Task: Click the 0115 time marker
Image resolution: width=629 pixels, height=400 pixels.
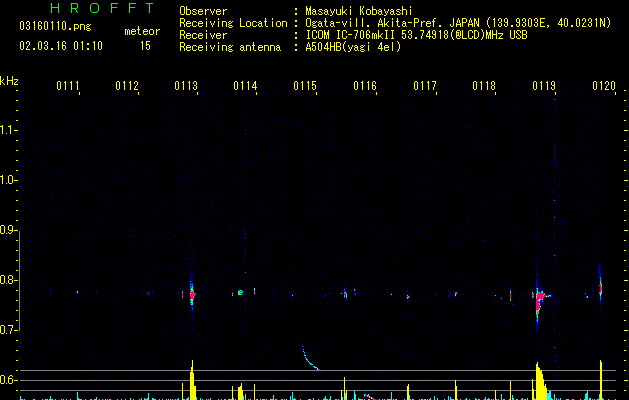Action: pos(305,86)
